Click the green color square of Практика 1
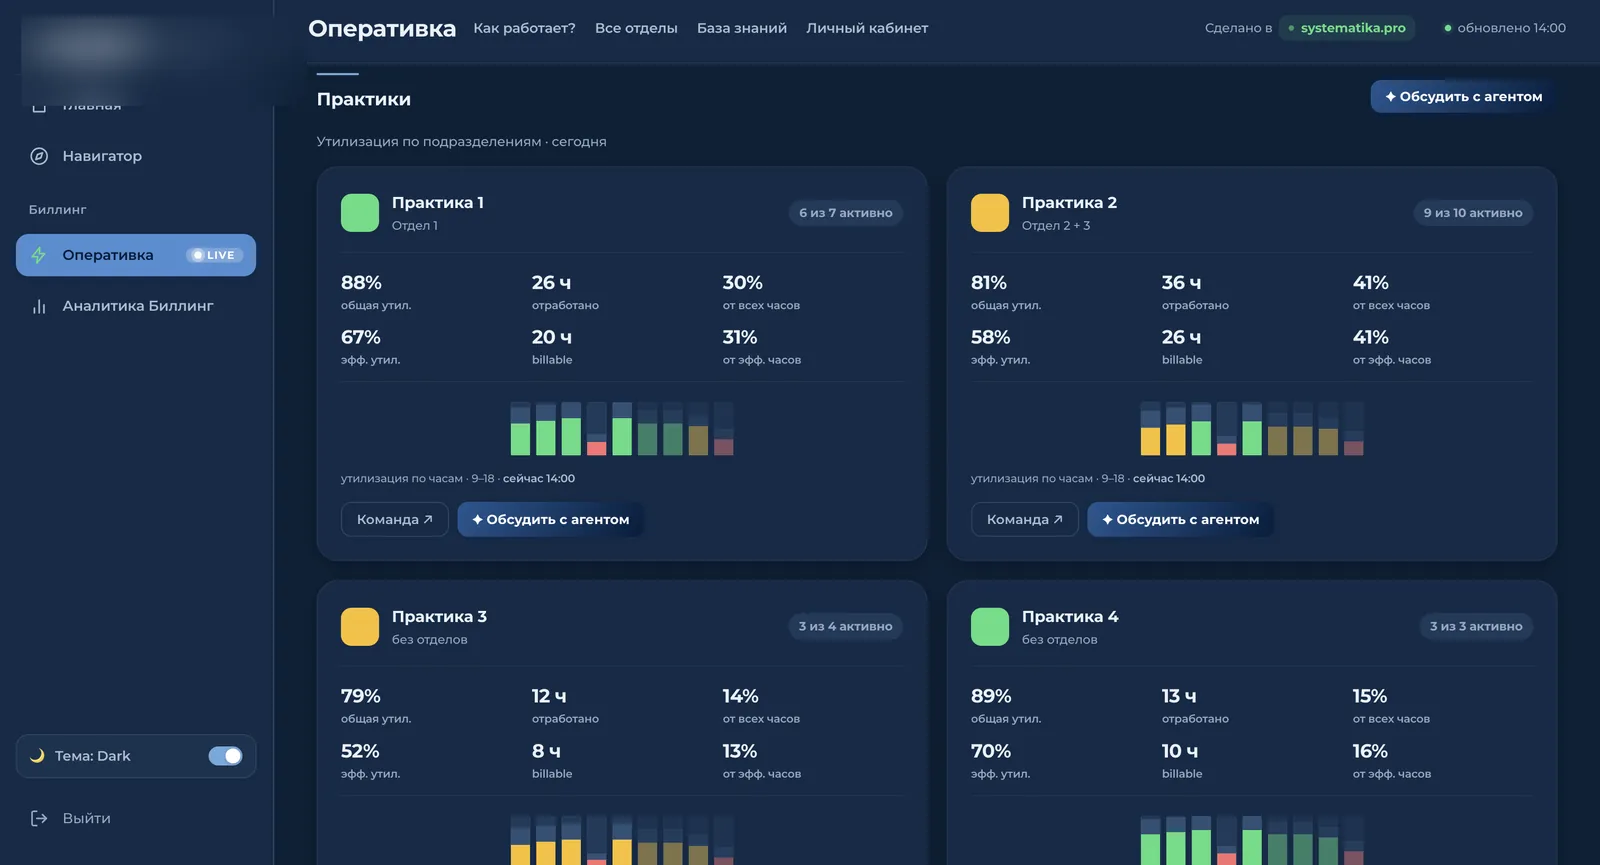Image resolution: width=1600 pixels, height=865 pixels. pos(360,213)
